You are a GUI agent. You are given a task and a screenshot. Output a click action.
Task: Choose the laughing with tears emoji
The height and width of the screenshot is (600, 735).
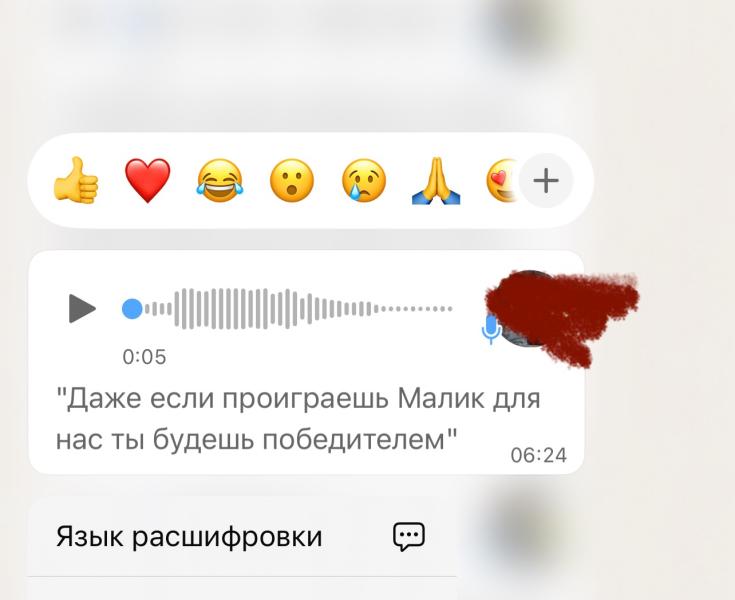point(220,180)
